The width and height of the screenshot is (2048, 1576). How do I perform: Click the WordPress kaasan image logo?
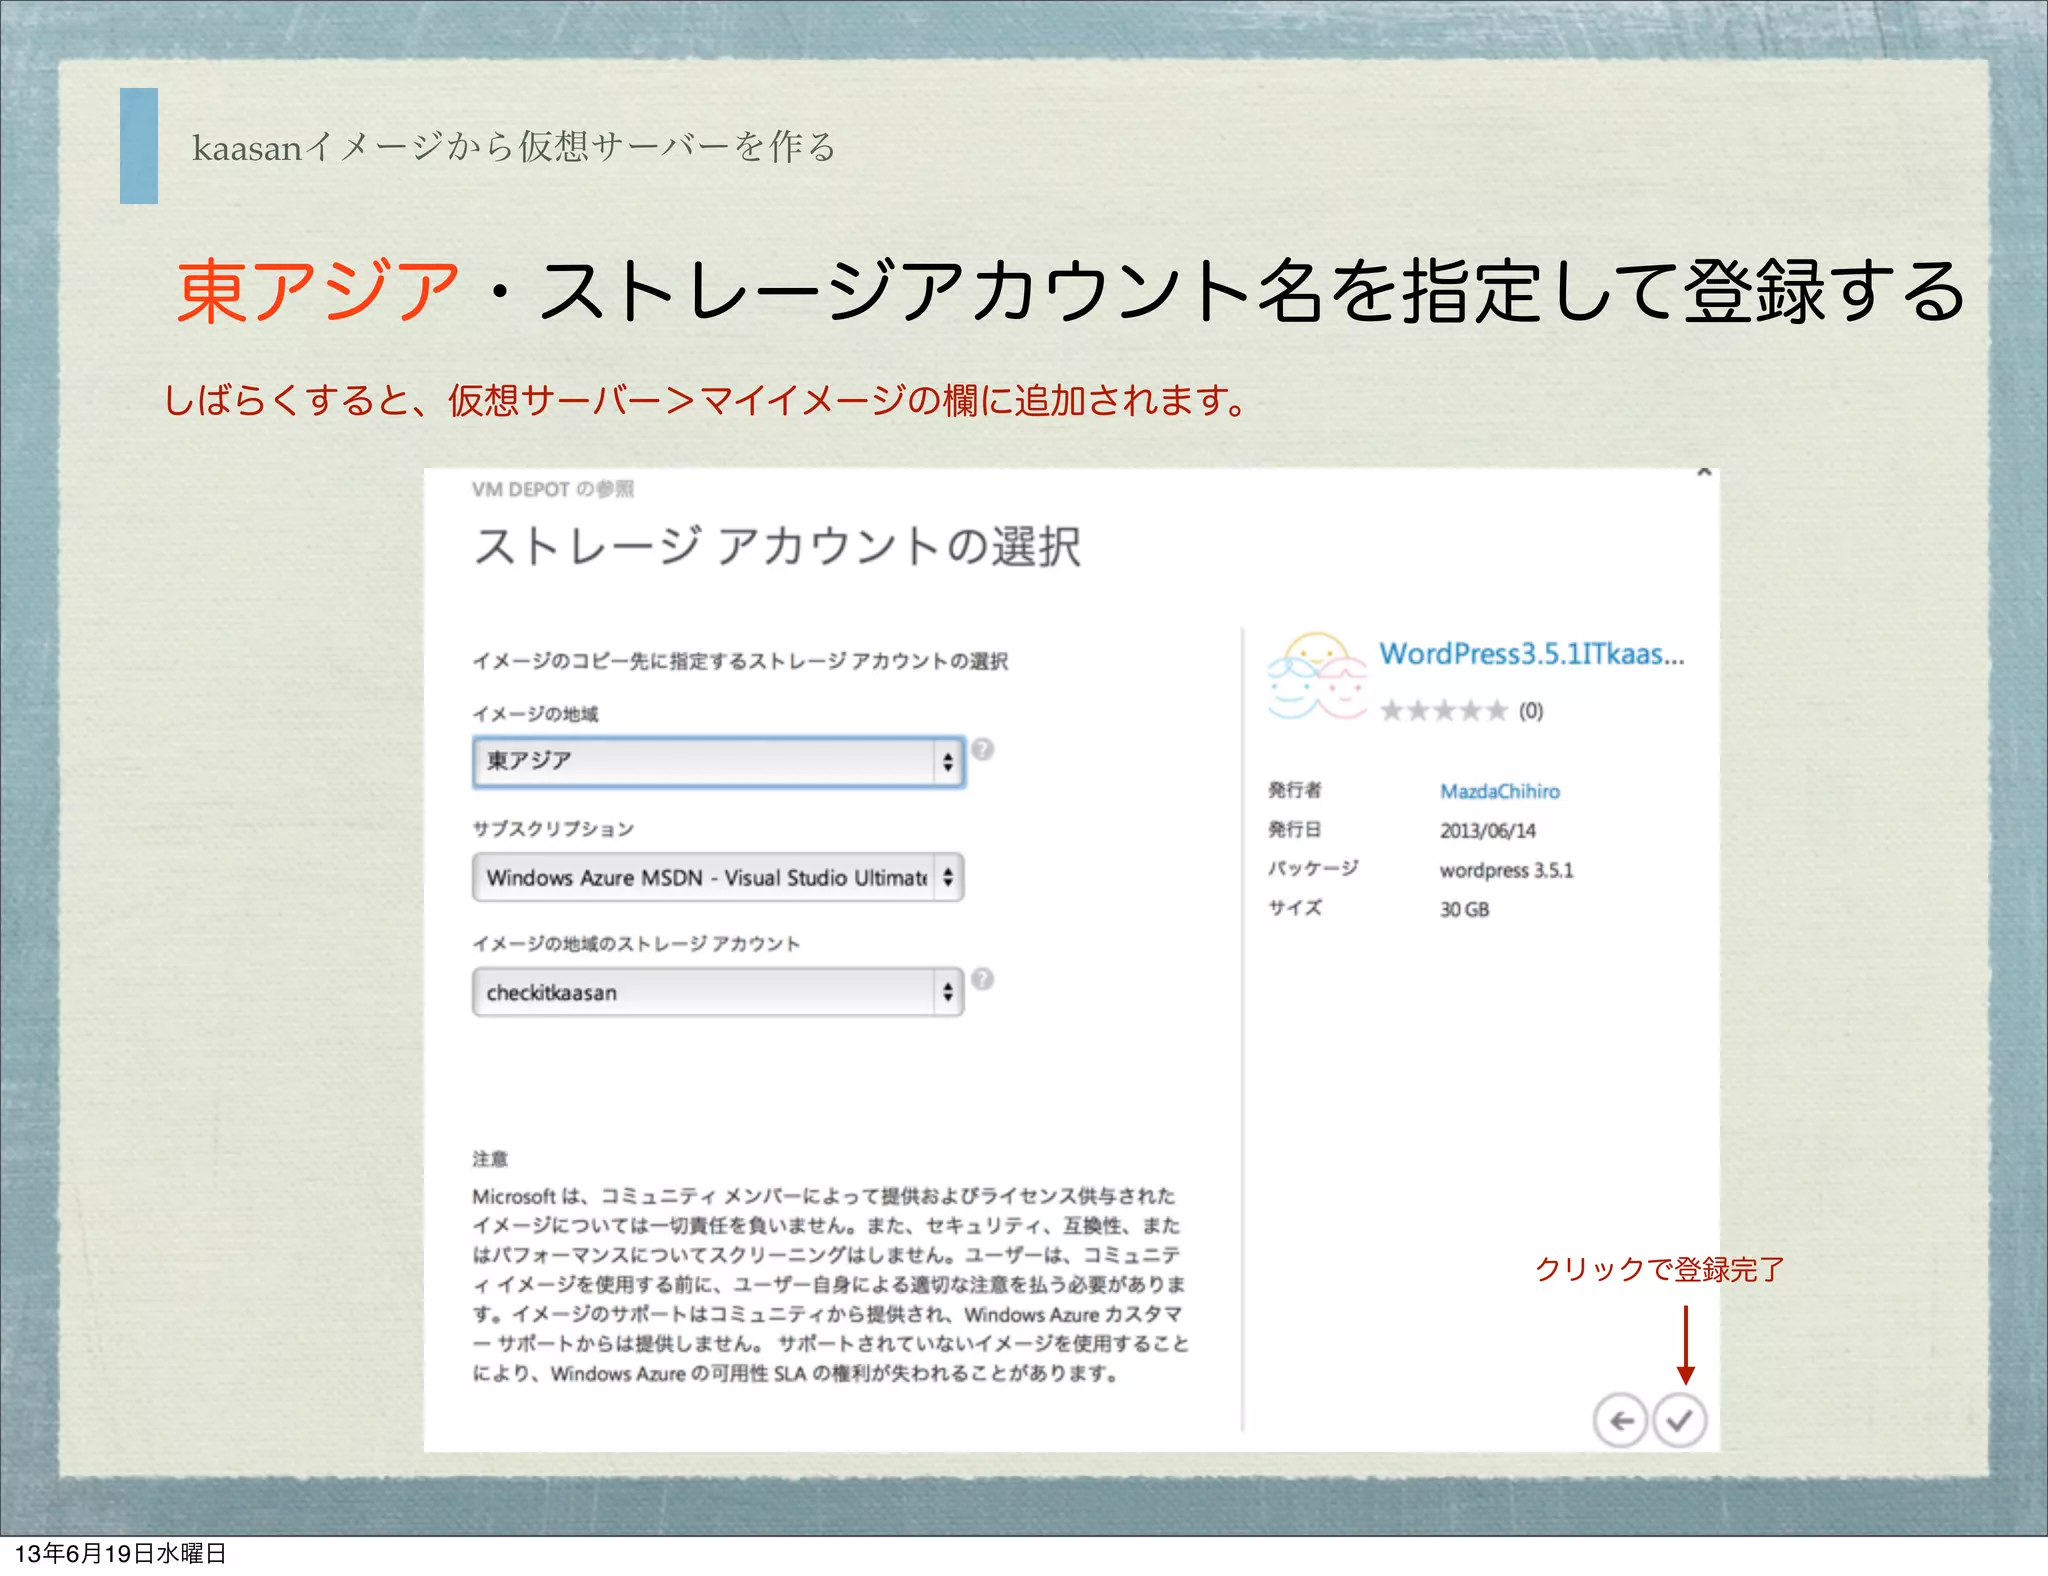(1316, 676)
